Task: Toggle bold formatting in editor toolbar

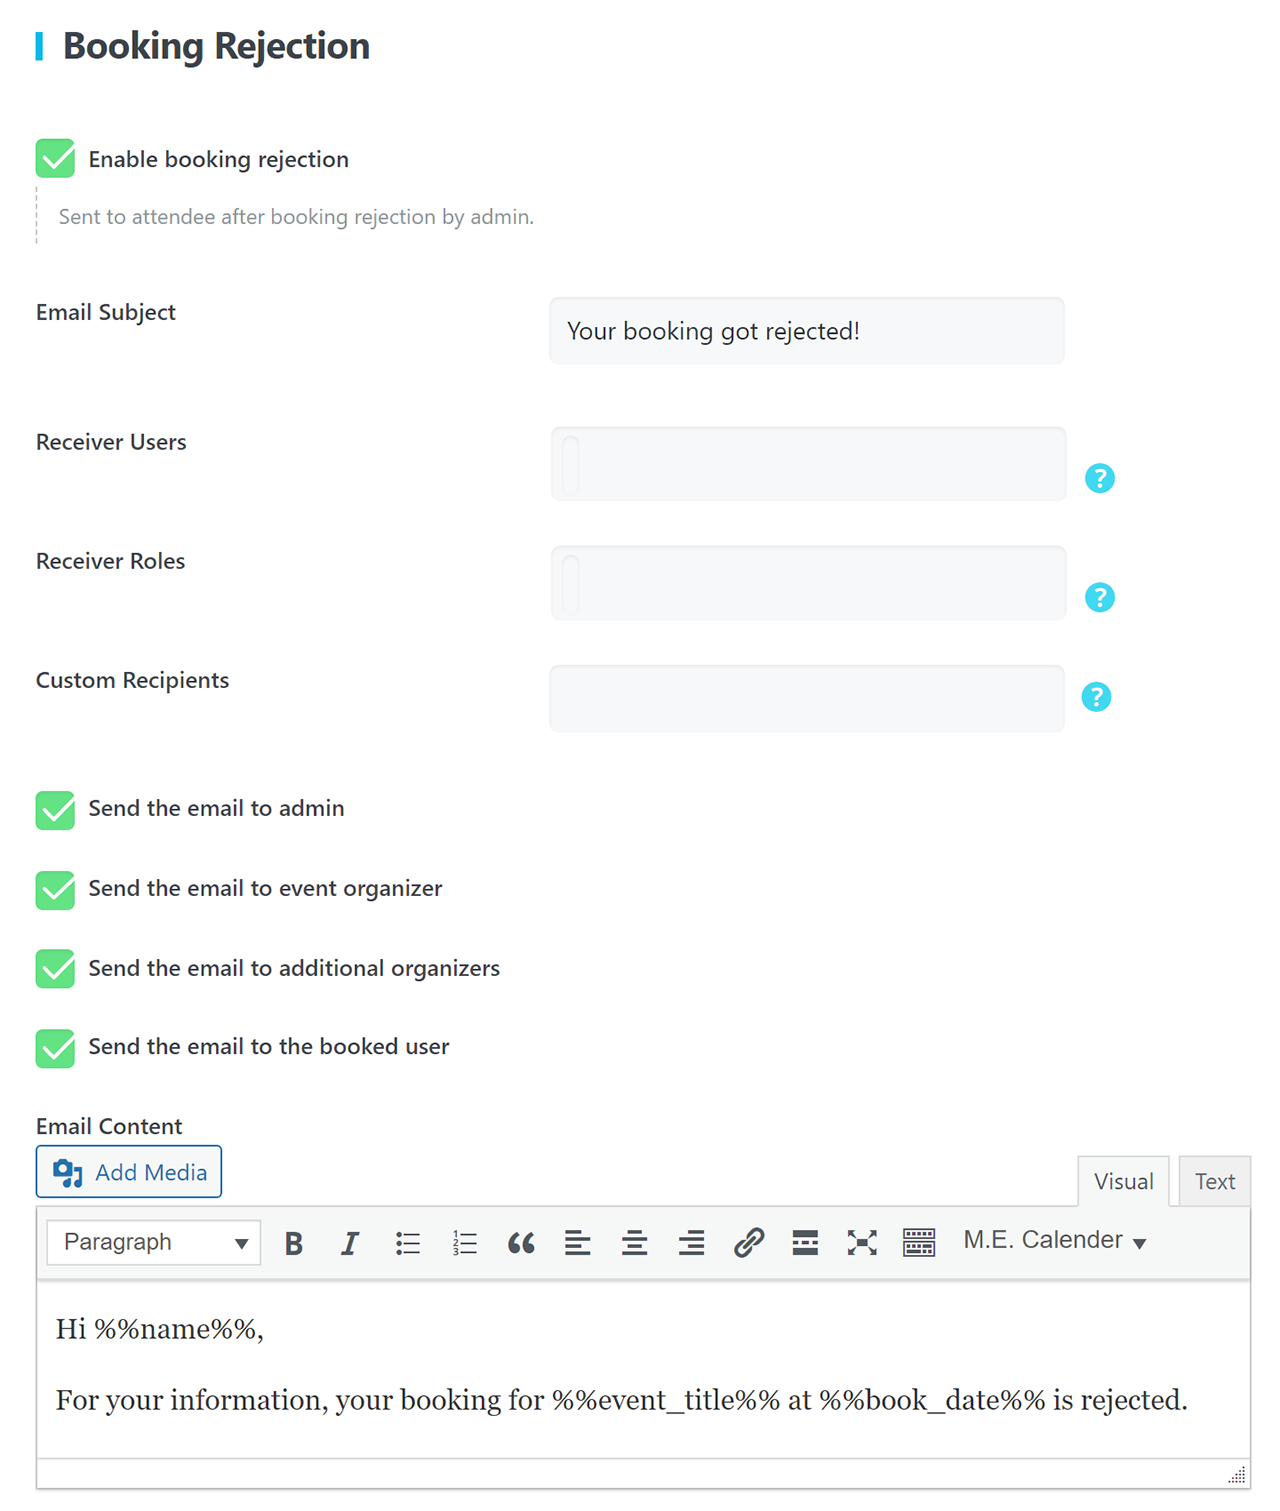Action: (293, 1243)
